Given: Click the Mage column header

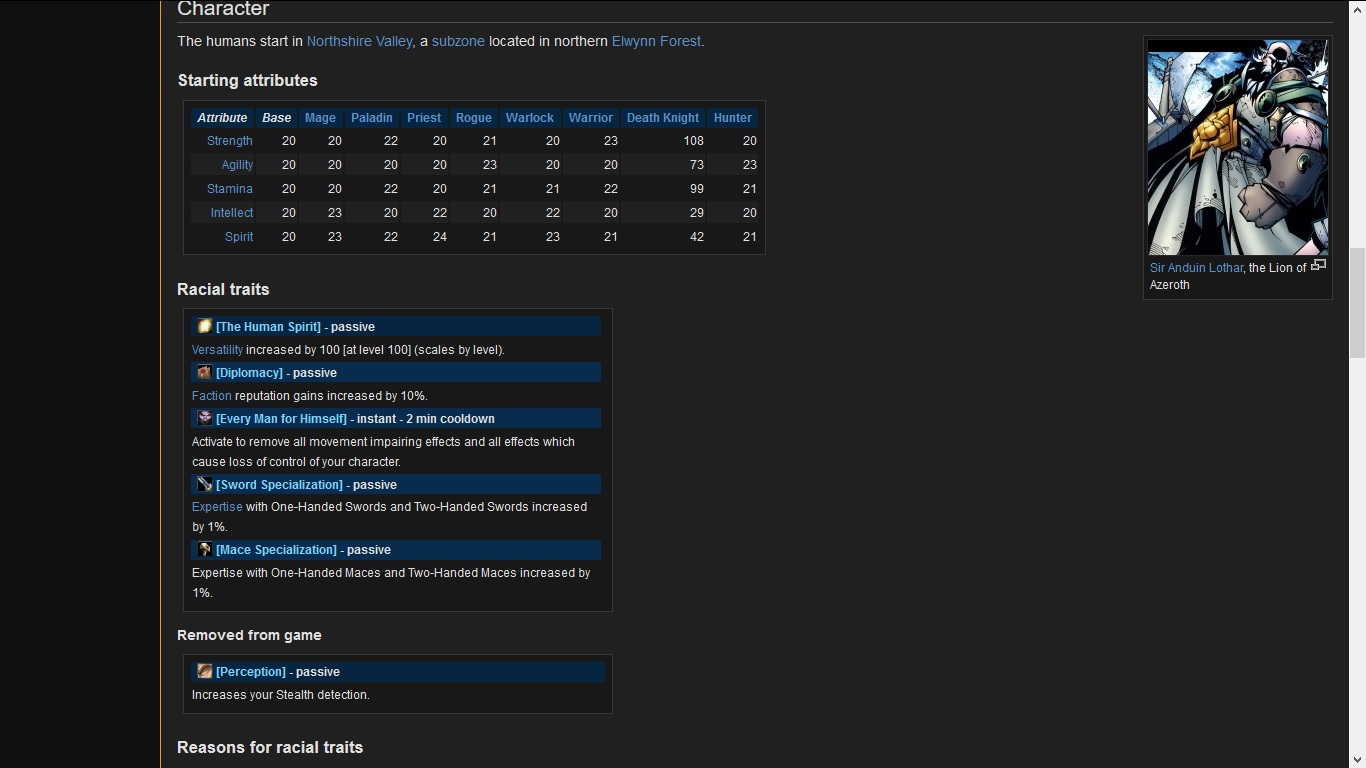Looking at the screenshot, I should 320,118.
